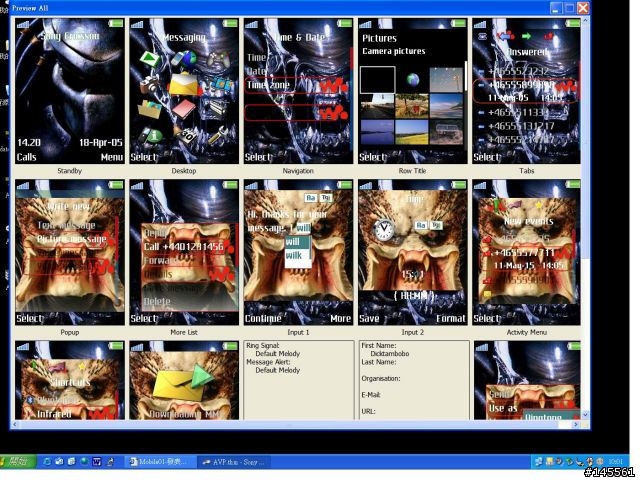This screenshot has height=480, width=640.
Task: Select the Popup preview thumbnail
Action: pos(70,253)
